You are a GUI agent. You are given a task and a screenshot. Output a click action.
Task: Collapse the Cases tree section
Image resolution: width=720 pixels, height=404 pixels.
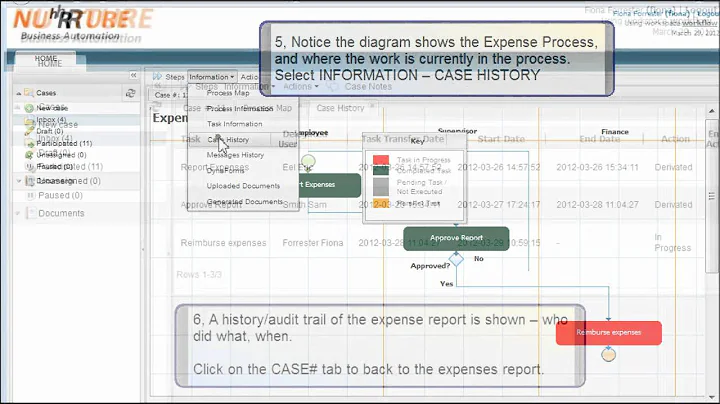pos(18,93)
